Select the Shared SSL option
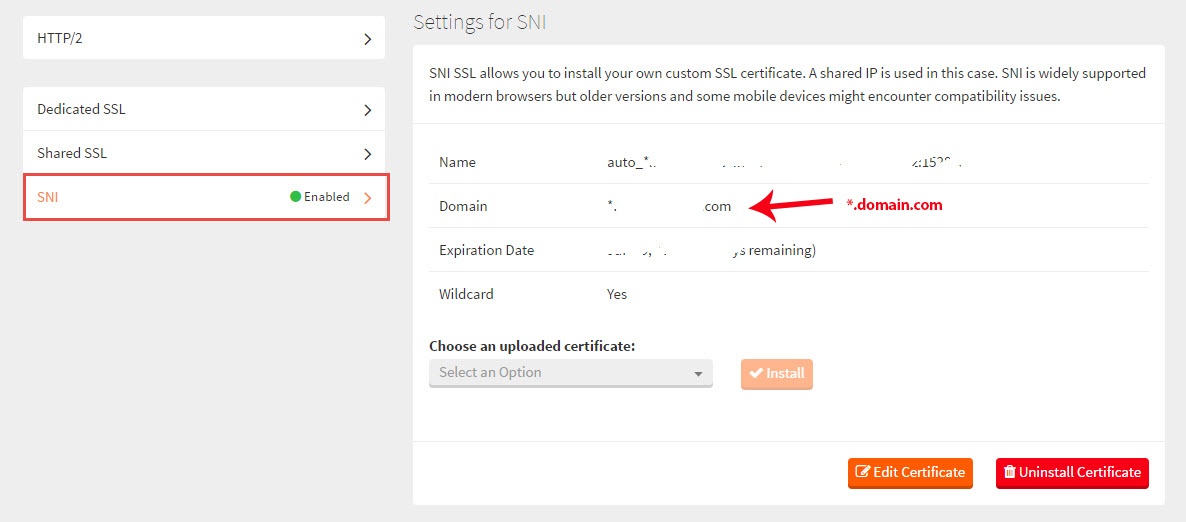This screenshot has height=522, width=1186. click(x=203, y=153)
